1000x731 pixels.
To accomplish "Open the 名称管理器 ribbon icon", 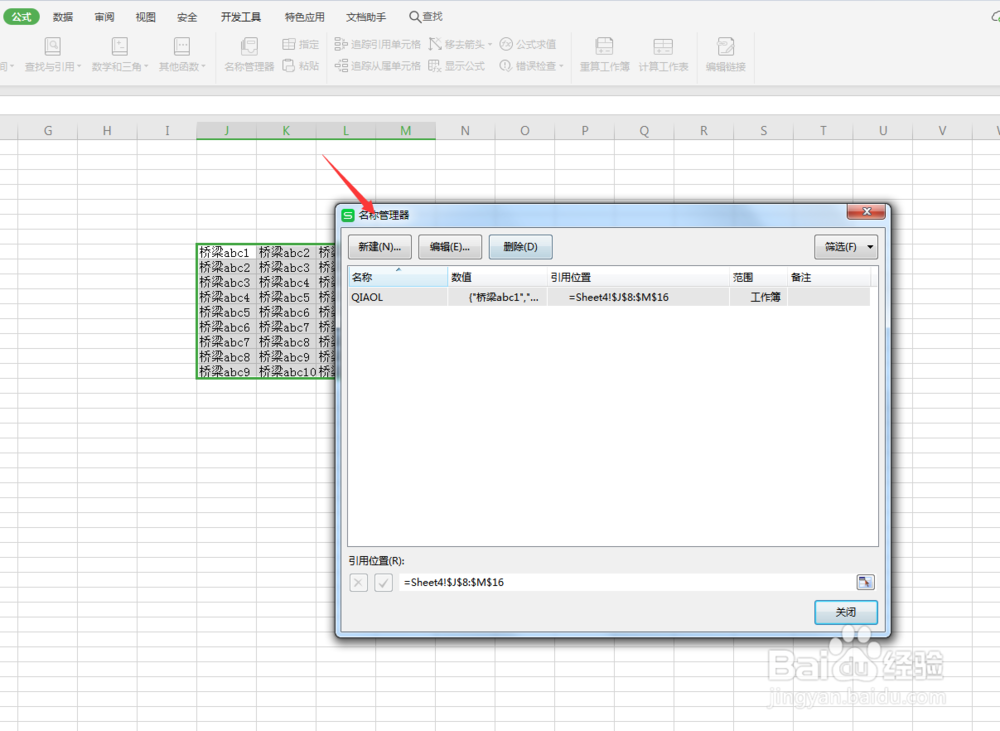I will tap(249, 47).
